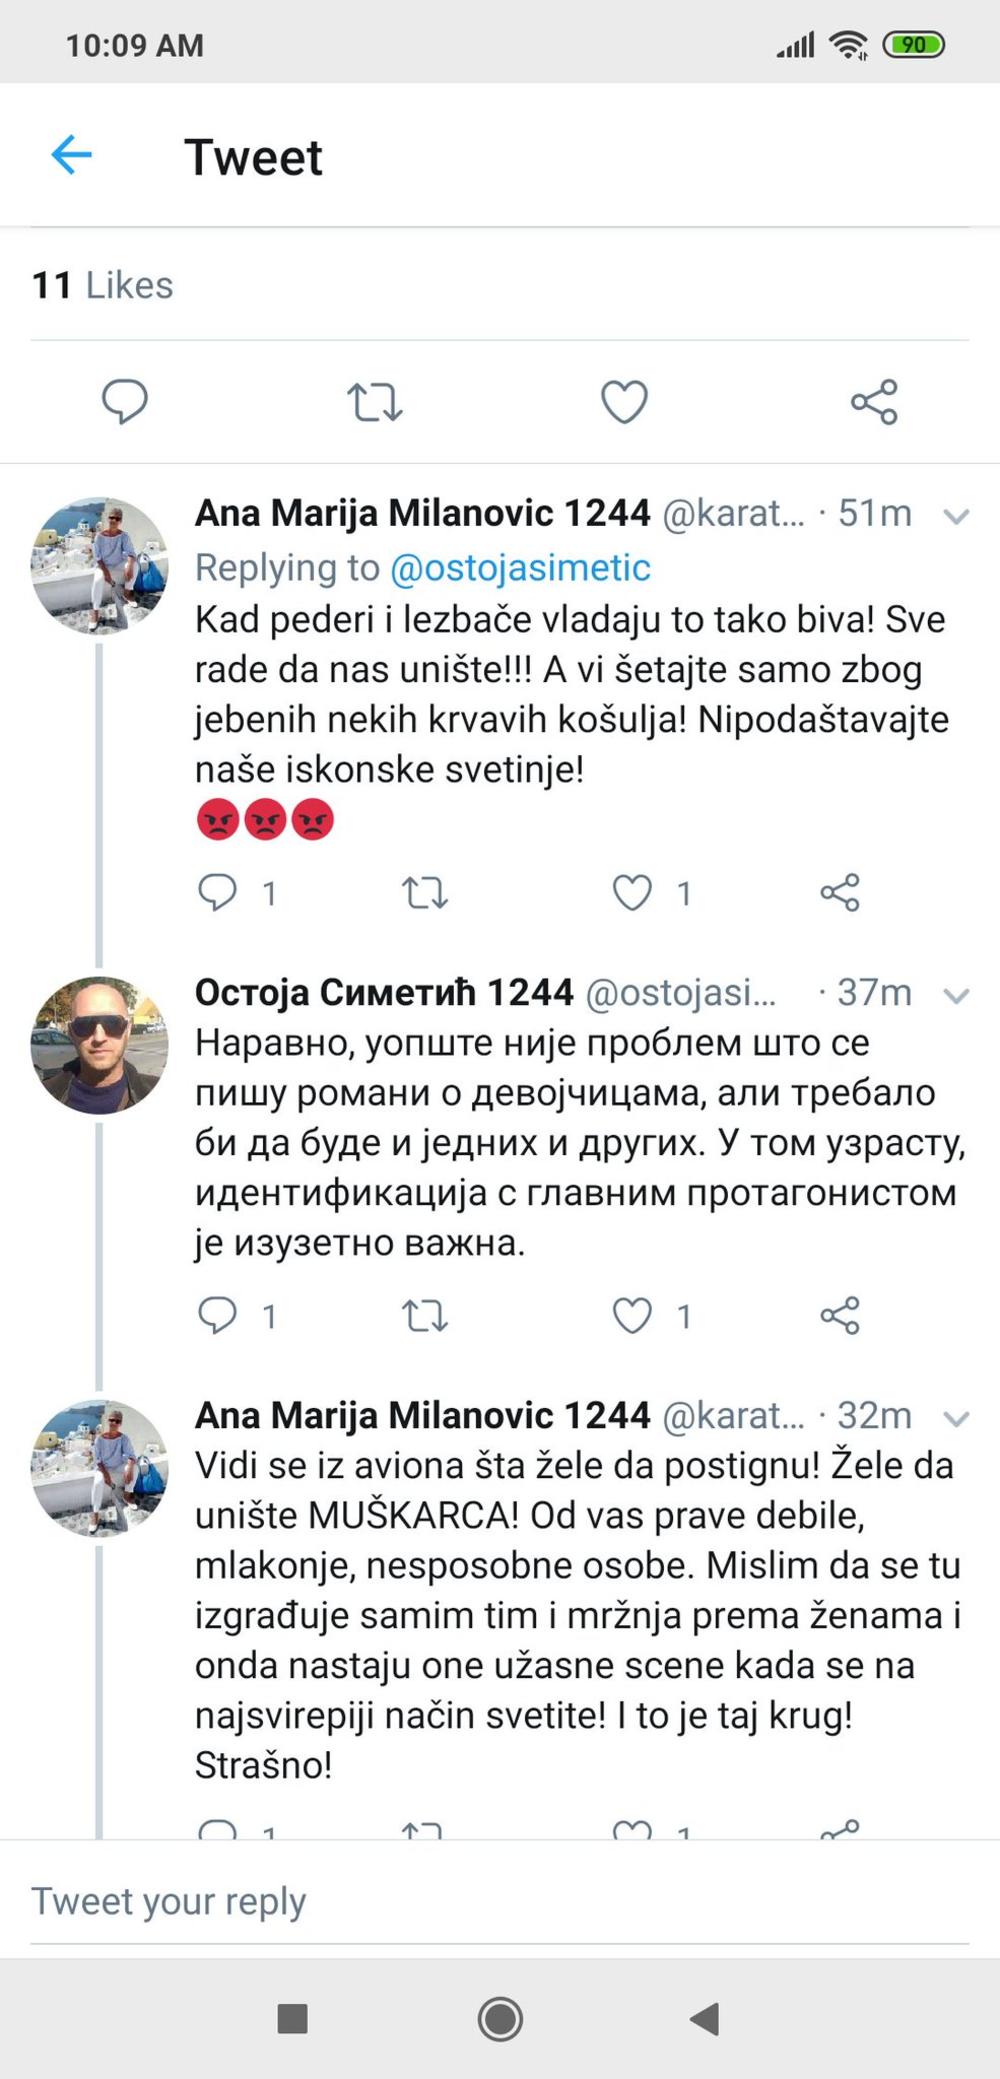Open Остоја Симетић's profile picture
Viewport: 1000px width, 2079px height.
[x=99, y=1045]
